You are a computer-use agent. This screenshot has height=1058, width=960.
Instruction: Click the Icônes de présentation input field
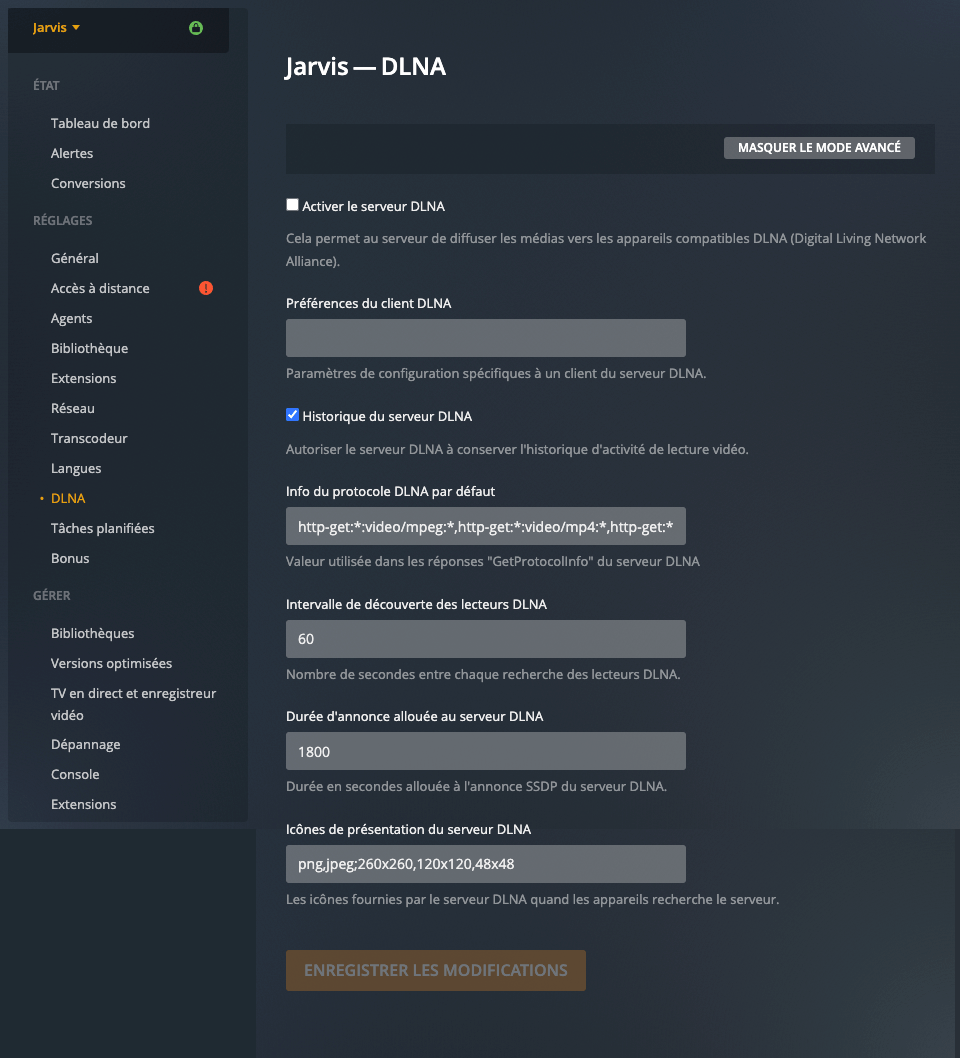(485, 864)
